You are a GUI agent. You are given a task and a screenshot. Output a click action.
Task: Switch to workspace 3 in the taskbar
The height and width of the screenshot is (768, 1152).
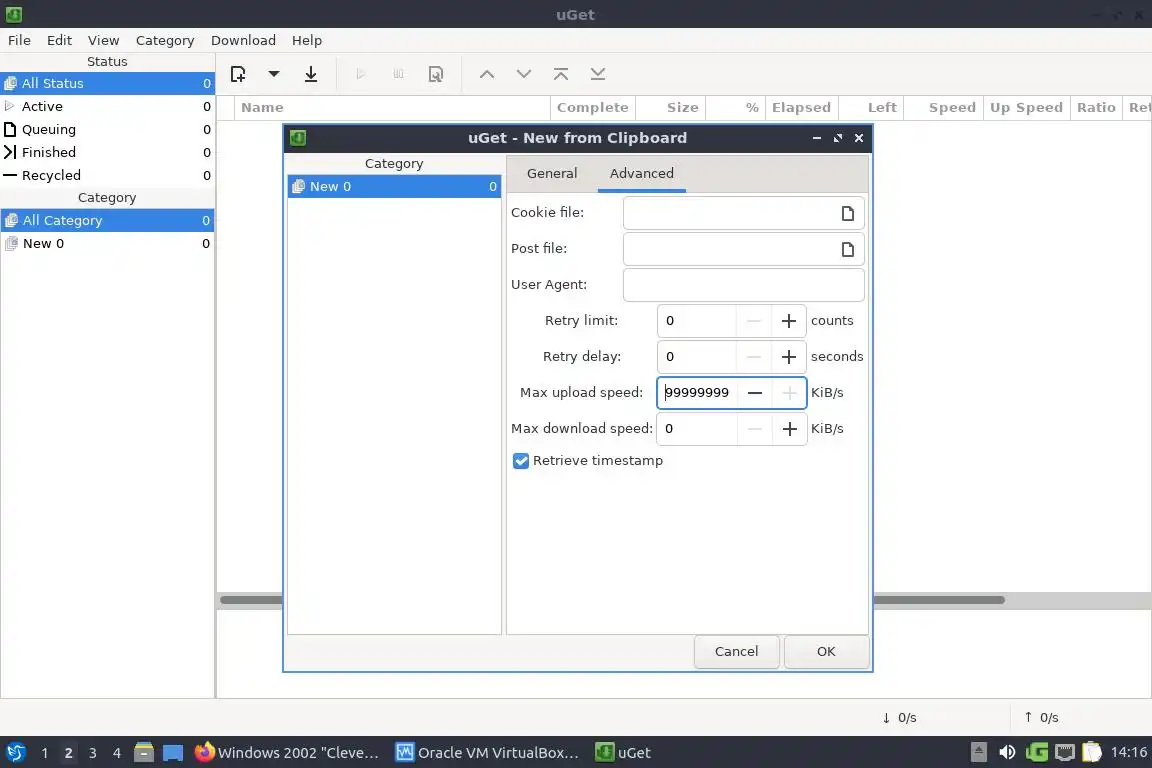click(x=93, y=753)
